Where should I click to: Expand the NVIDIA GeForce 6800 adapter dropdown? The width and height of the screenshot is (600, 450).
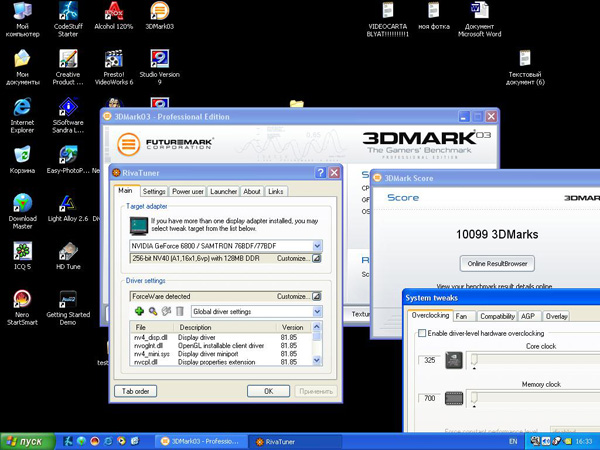click(317, 246)
